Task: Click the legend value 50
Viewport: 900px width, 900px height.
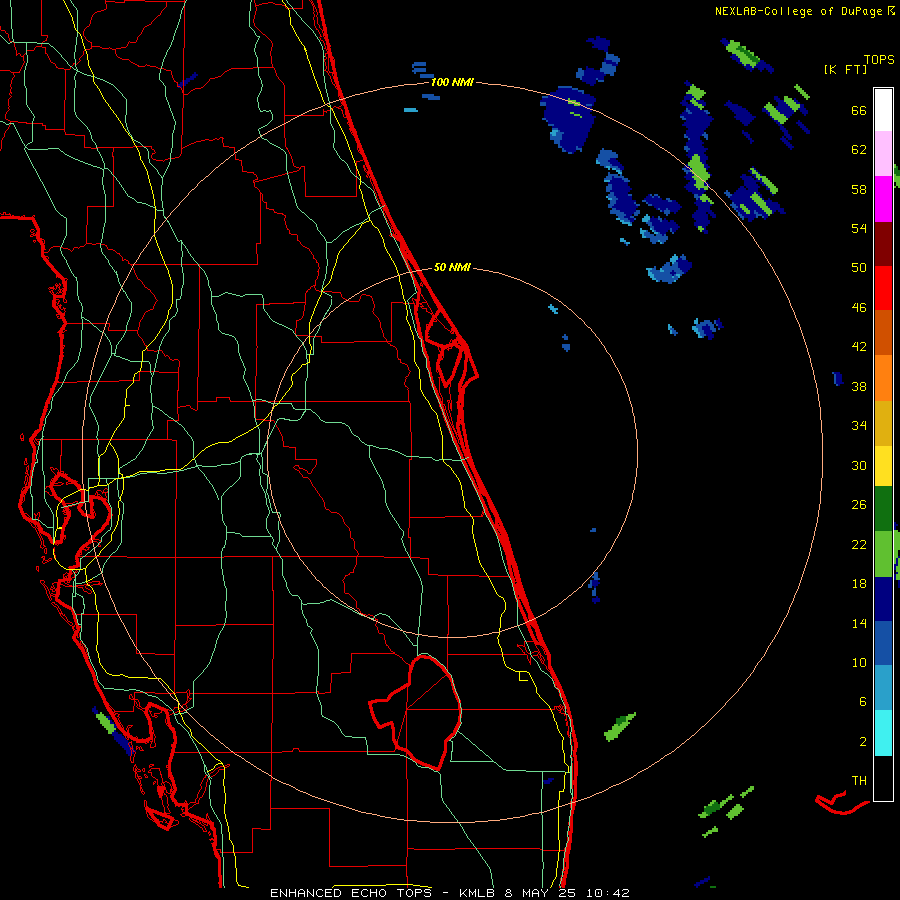Action: pyautogui.click(x=859, y=267)
